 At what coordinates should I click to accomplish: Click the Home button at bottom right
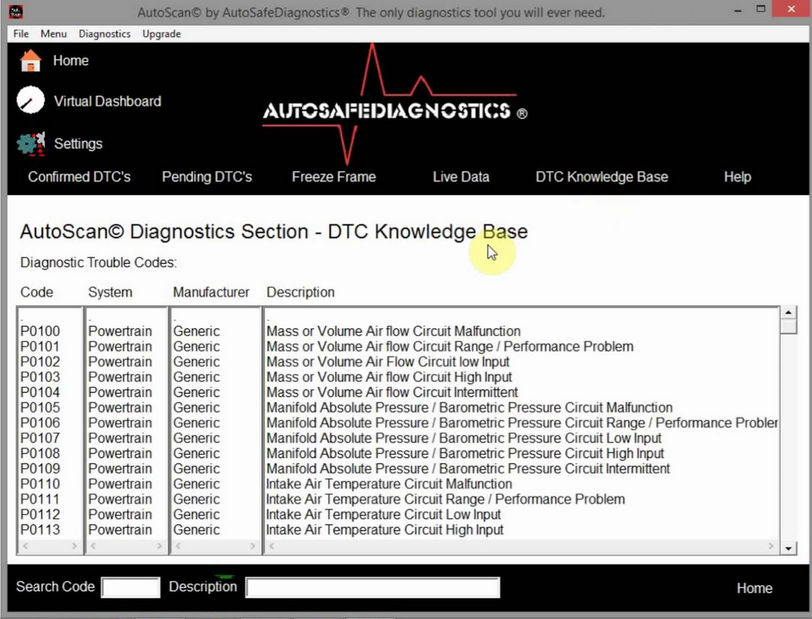(755, 589)
